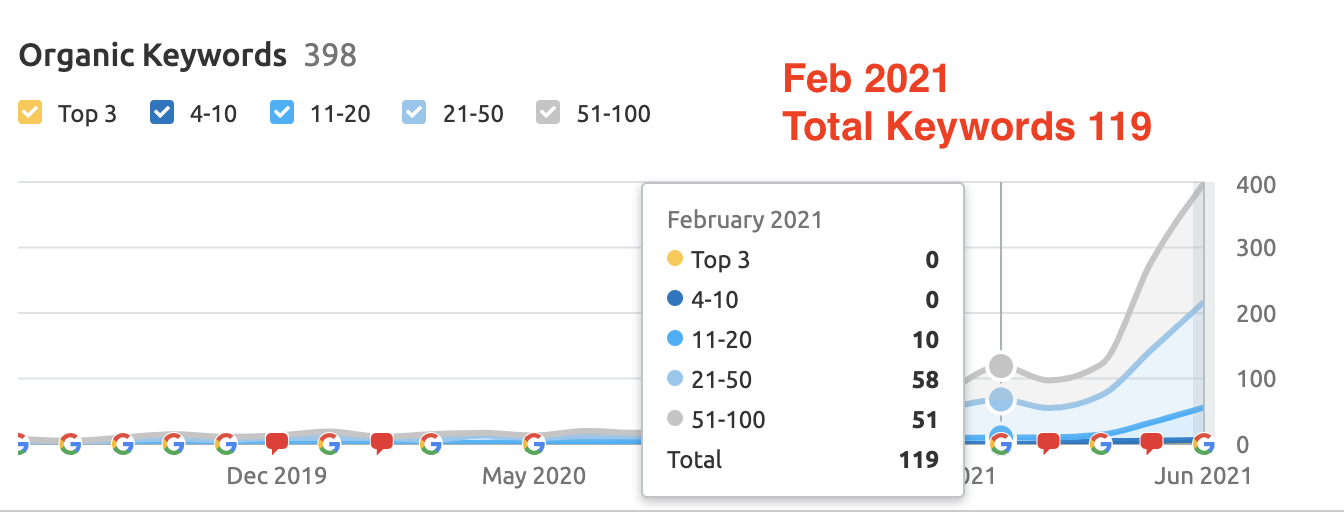Click the Google icon beneath the February 2021 hover line

[1000, 443]
